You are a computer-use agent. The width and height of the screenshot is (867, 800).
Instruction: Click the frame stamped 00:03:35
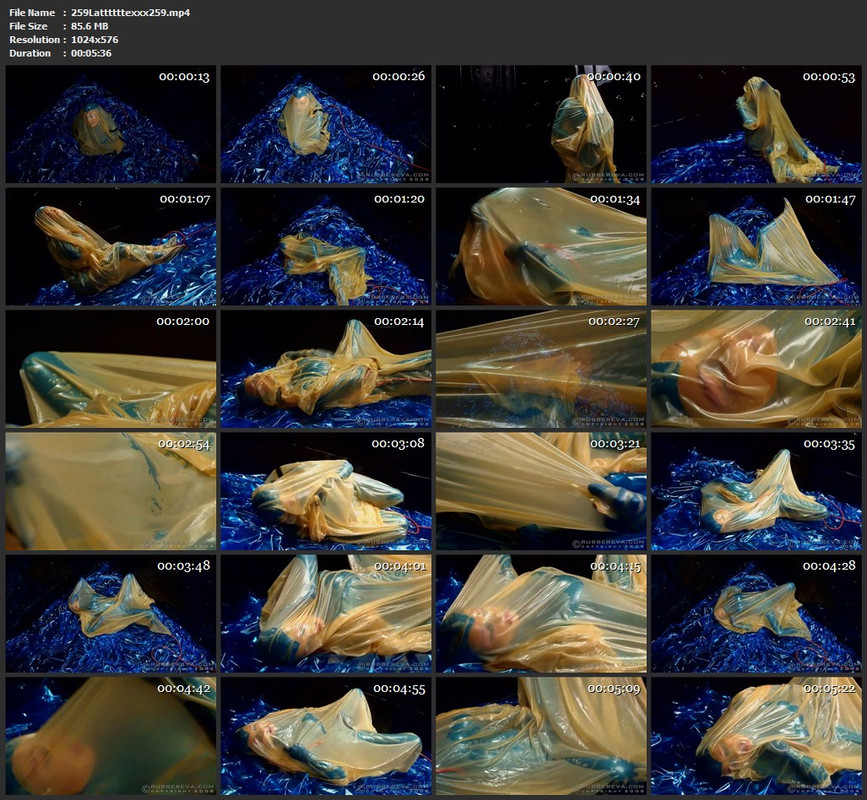tap(756, 491)
